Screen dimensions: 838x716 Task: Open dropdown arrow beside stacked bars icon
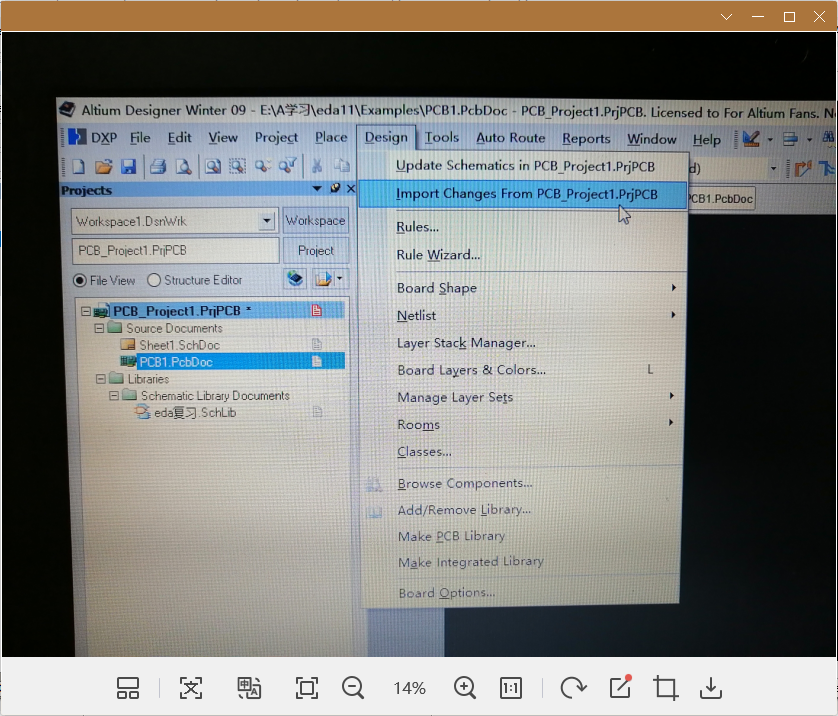pos(809,139)
